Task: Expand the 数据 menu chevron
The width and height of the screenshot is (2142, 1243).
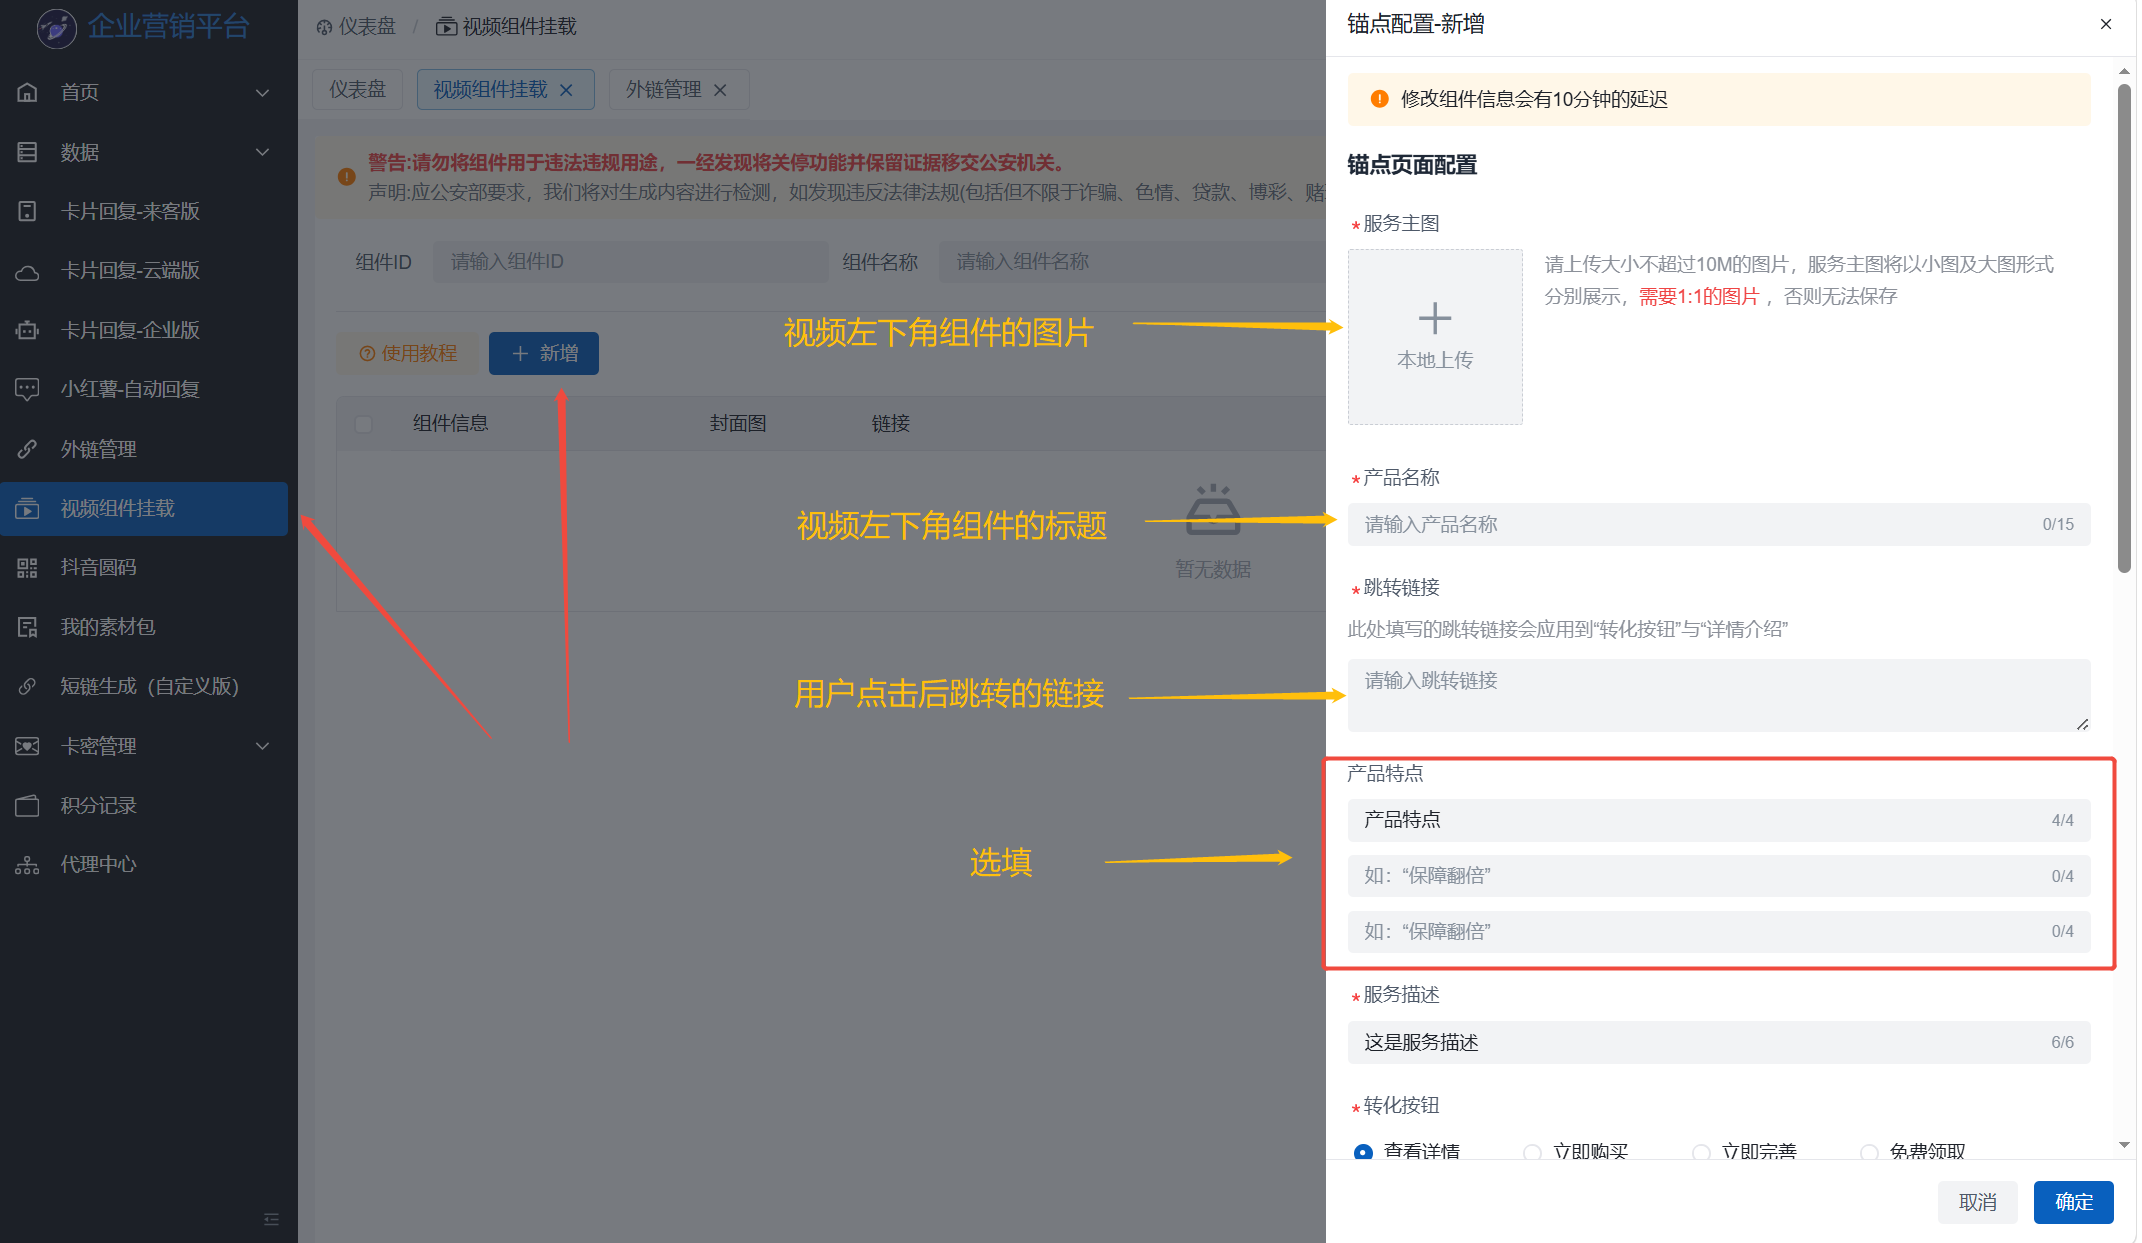Action: (x=262, y=152)
